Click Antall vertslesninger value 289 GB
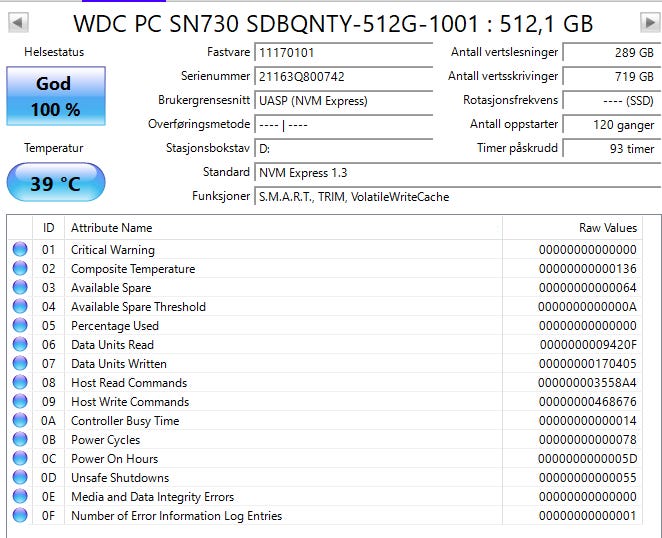The height and width of the screenshot is (538, 662). (612, 52)
